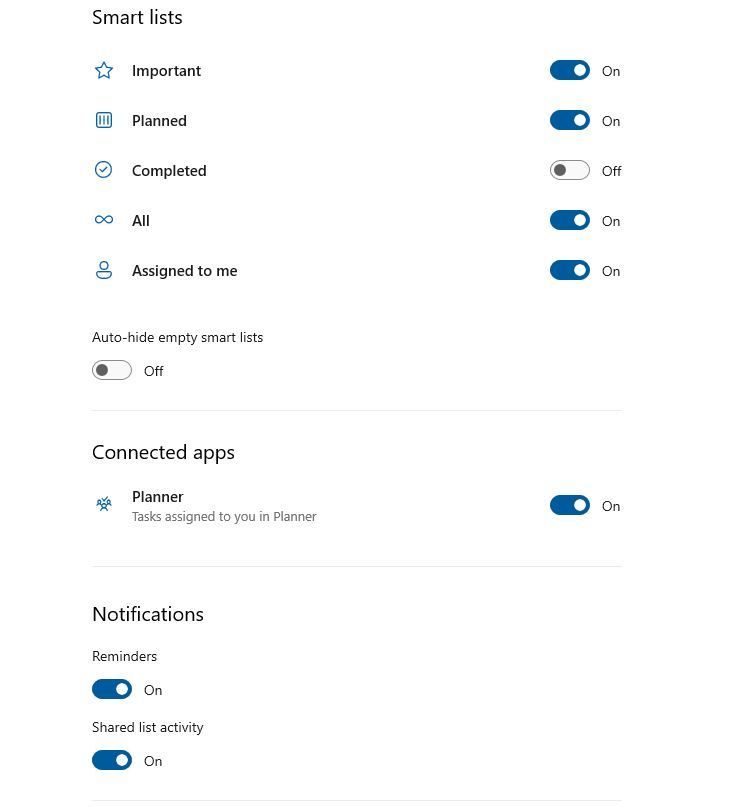735x807 pixels.
Task: Click the Assigned to me person icon
Action: tap(104, 271)
